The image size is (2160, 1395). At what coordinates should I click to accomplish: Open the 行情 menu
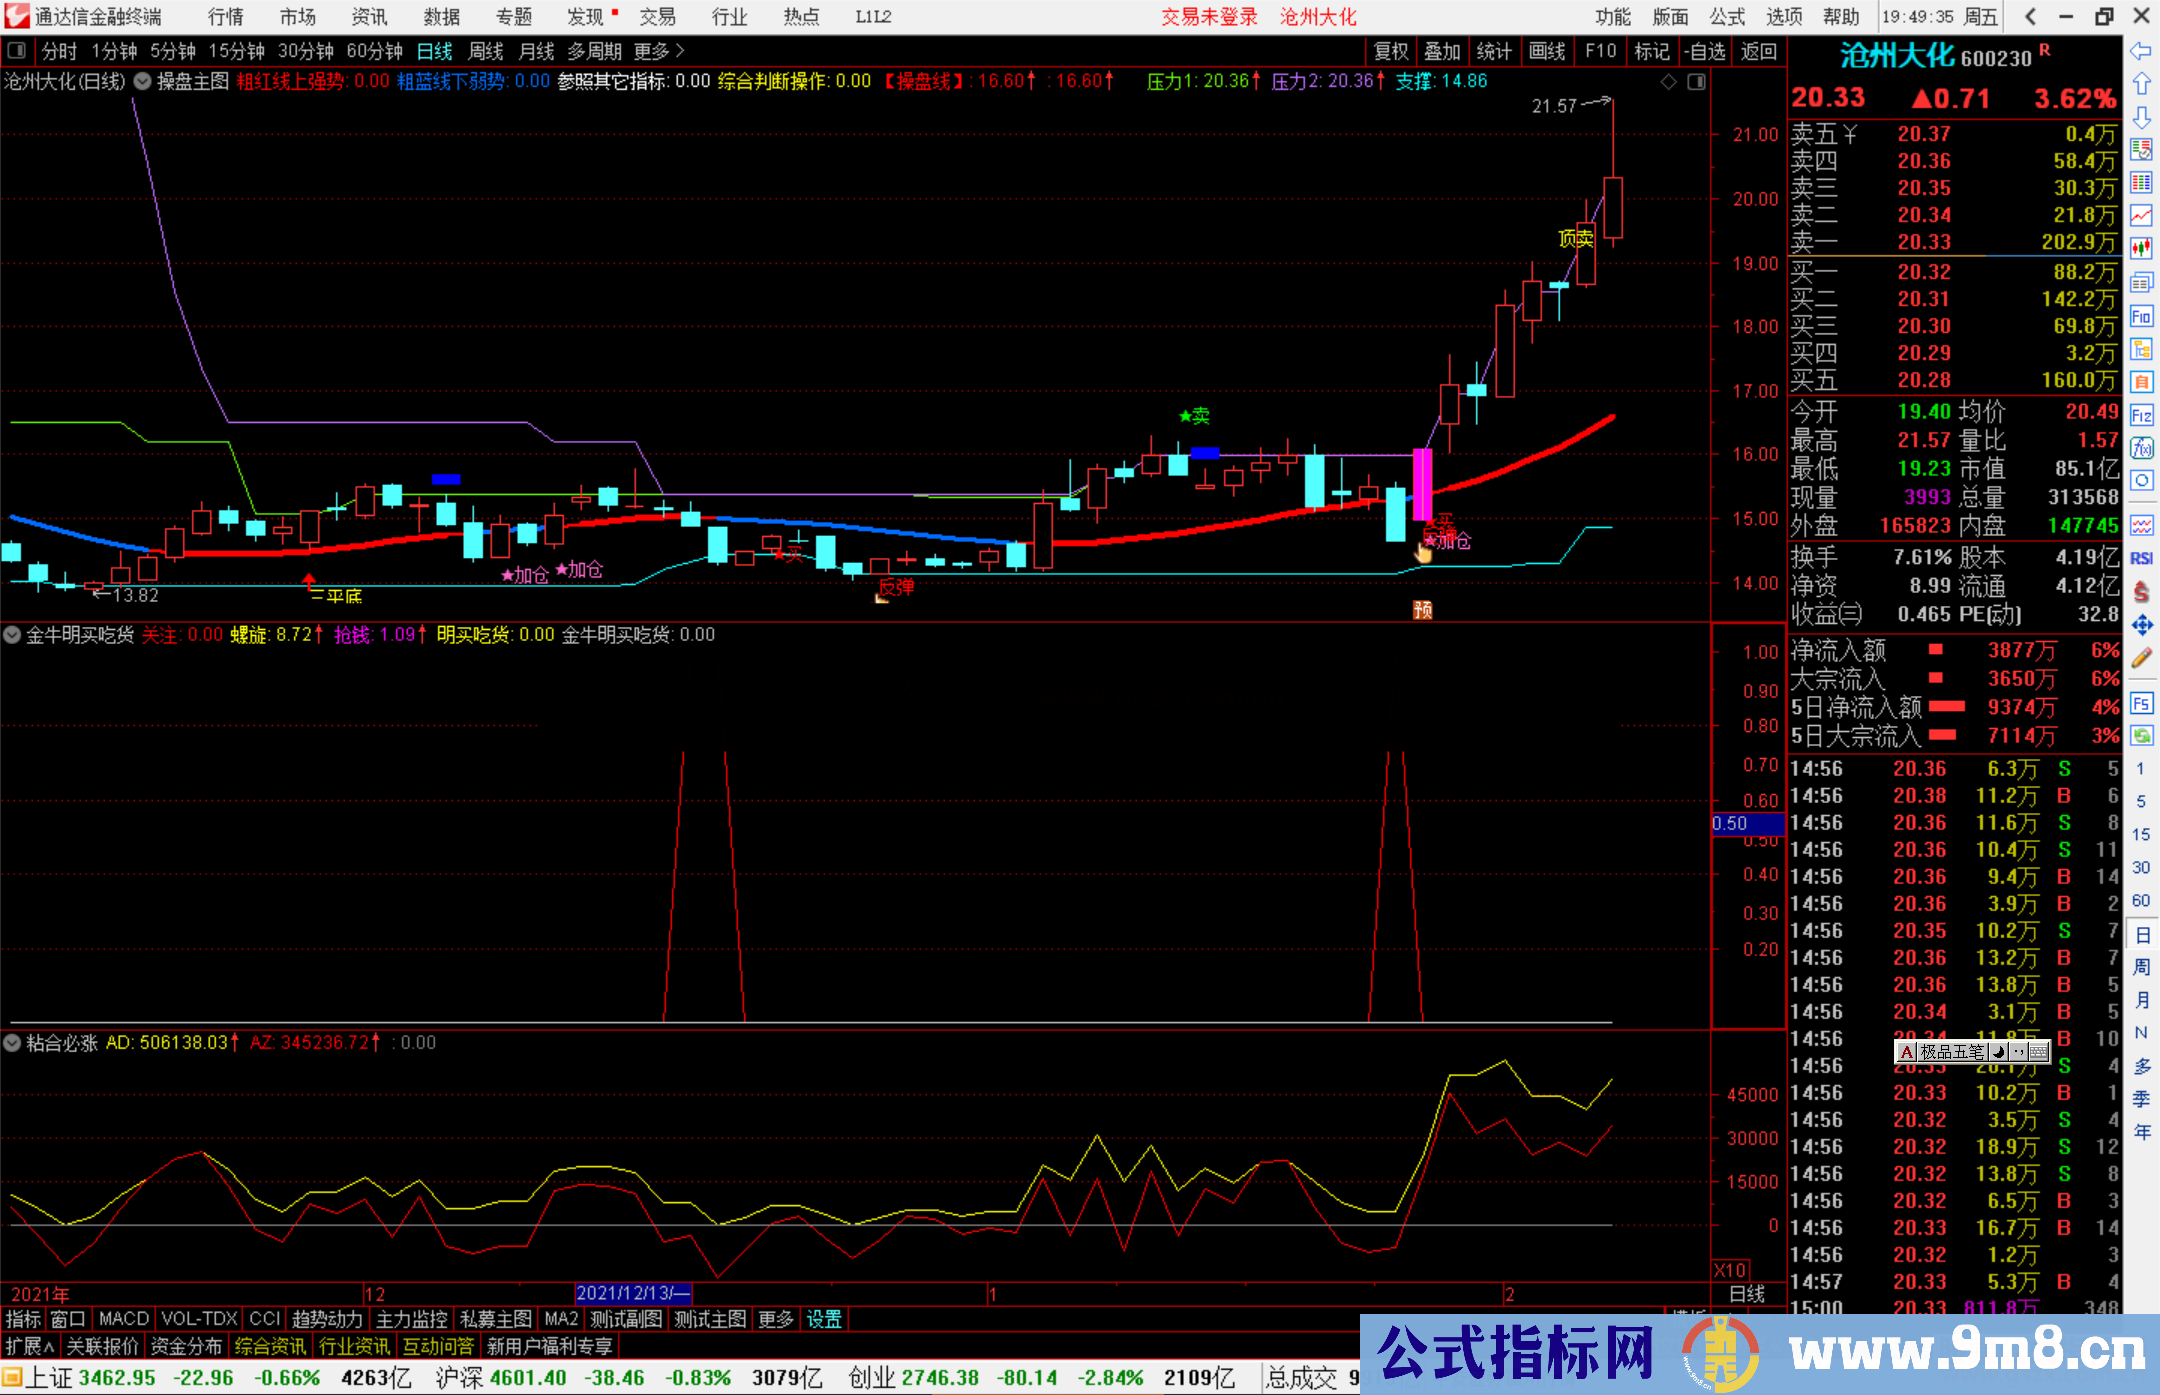[x=225, y=17]
